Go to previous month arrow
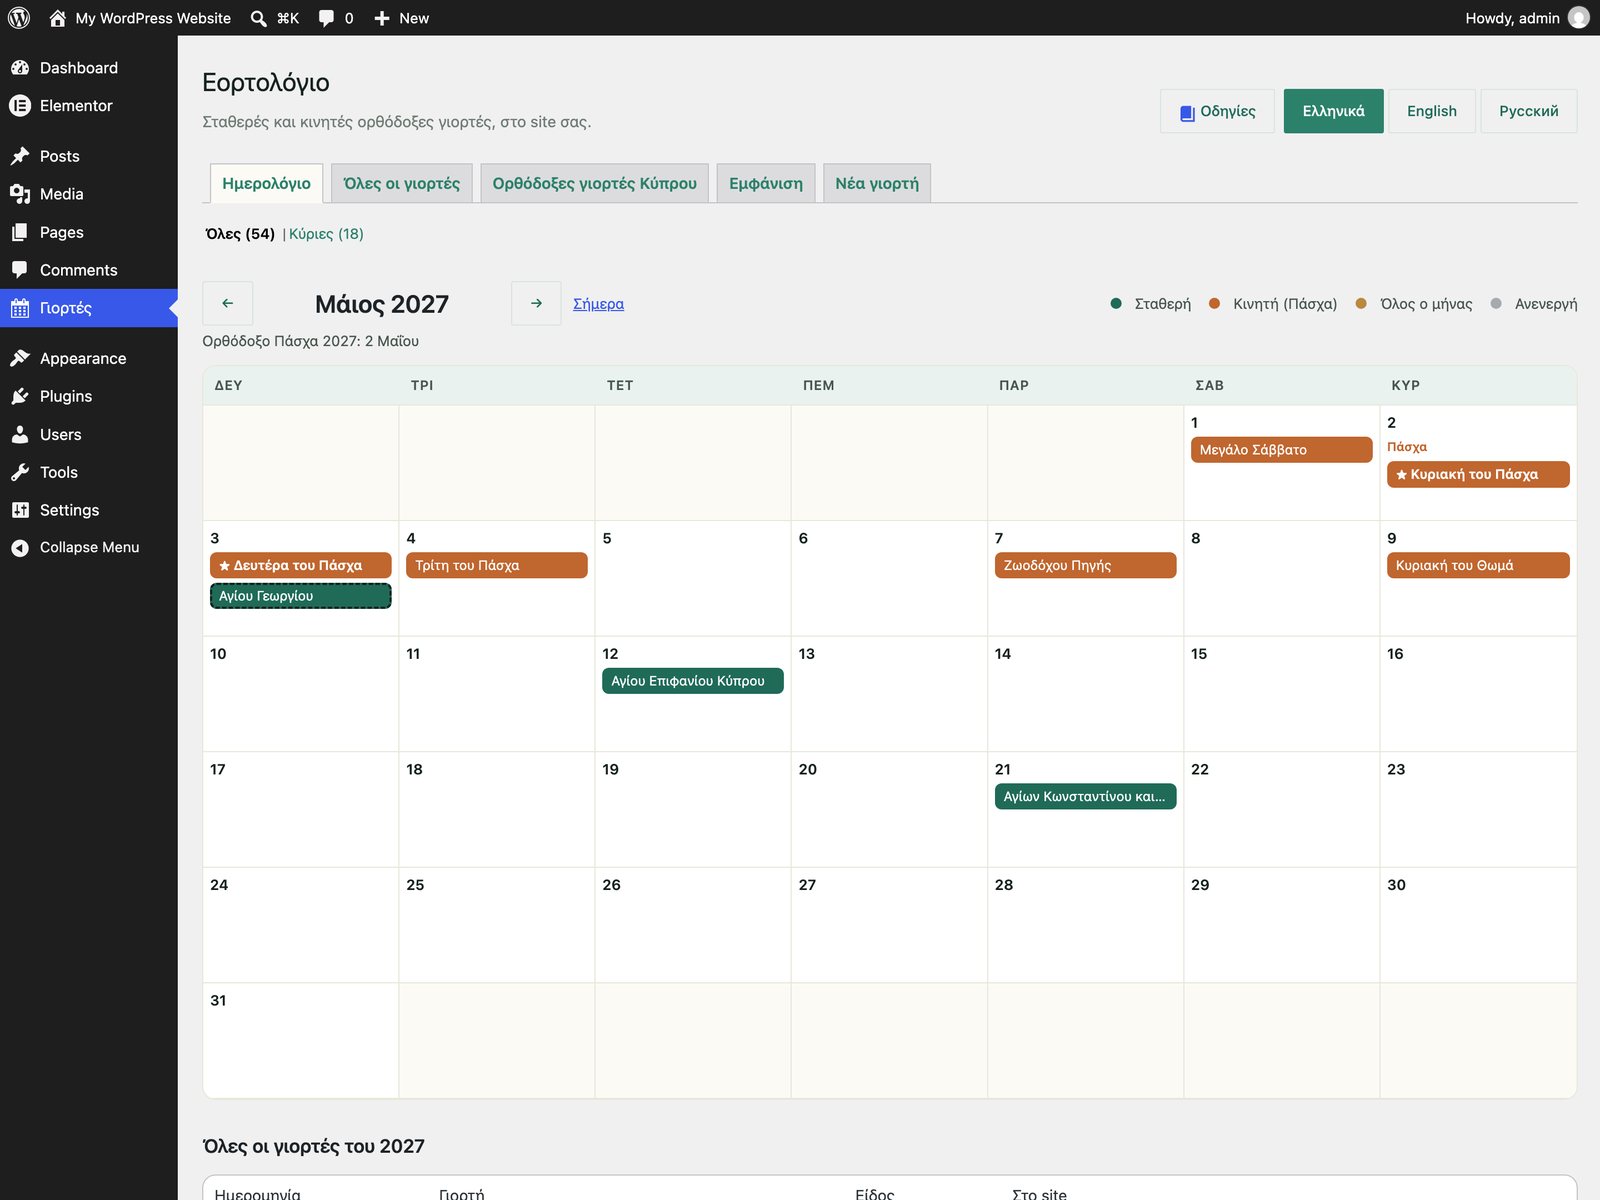Image resolution: width=1600 pixels, height=1200 pixels. pyautogui.click(x=228, y=303)
